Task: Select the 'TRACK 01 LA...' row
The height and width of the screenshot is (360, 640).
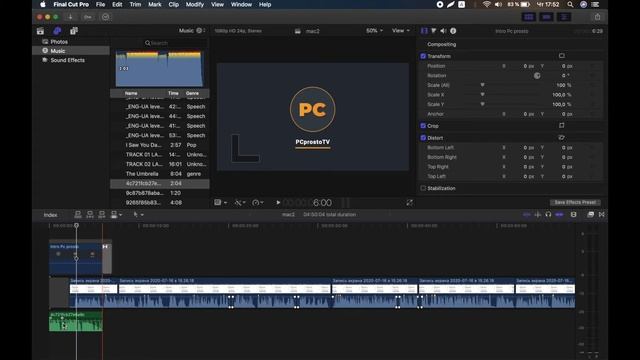Action: click(160, 155)
